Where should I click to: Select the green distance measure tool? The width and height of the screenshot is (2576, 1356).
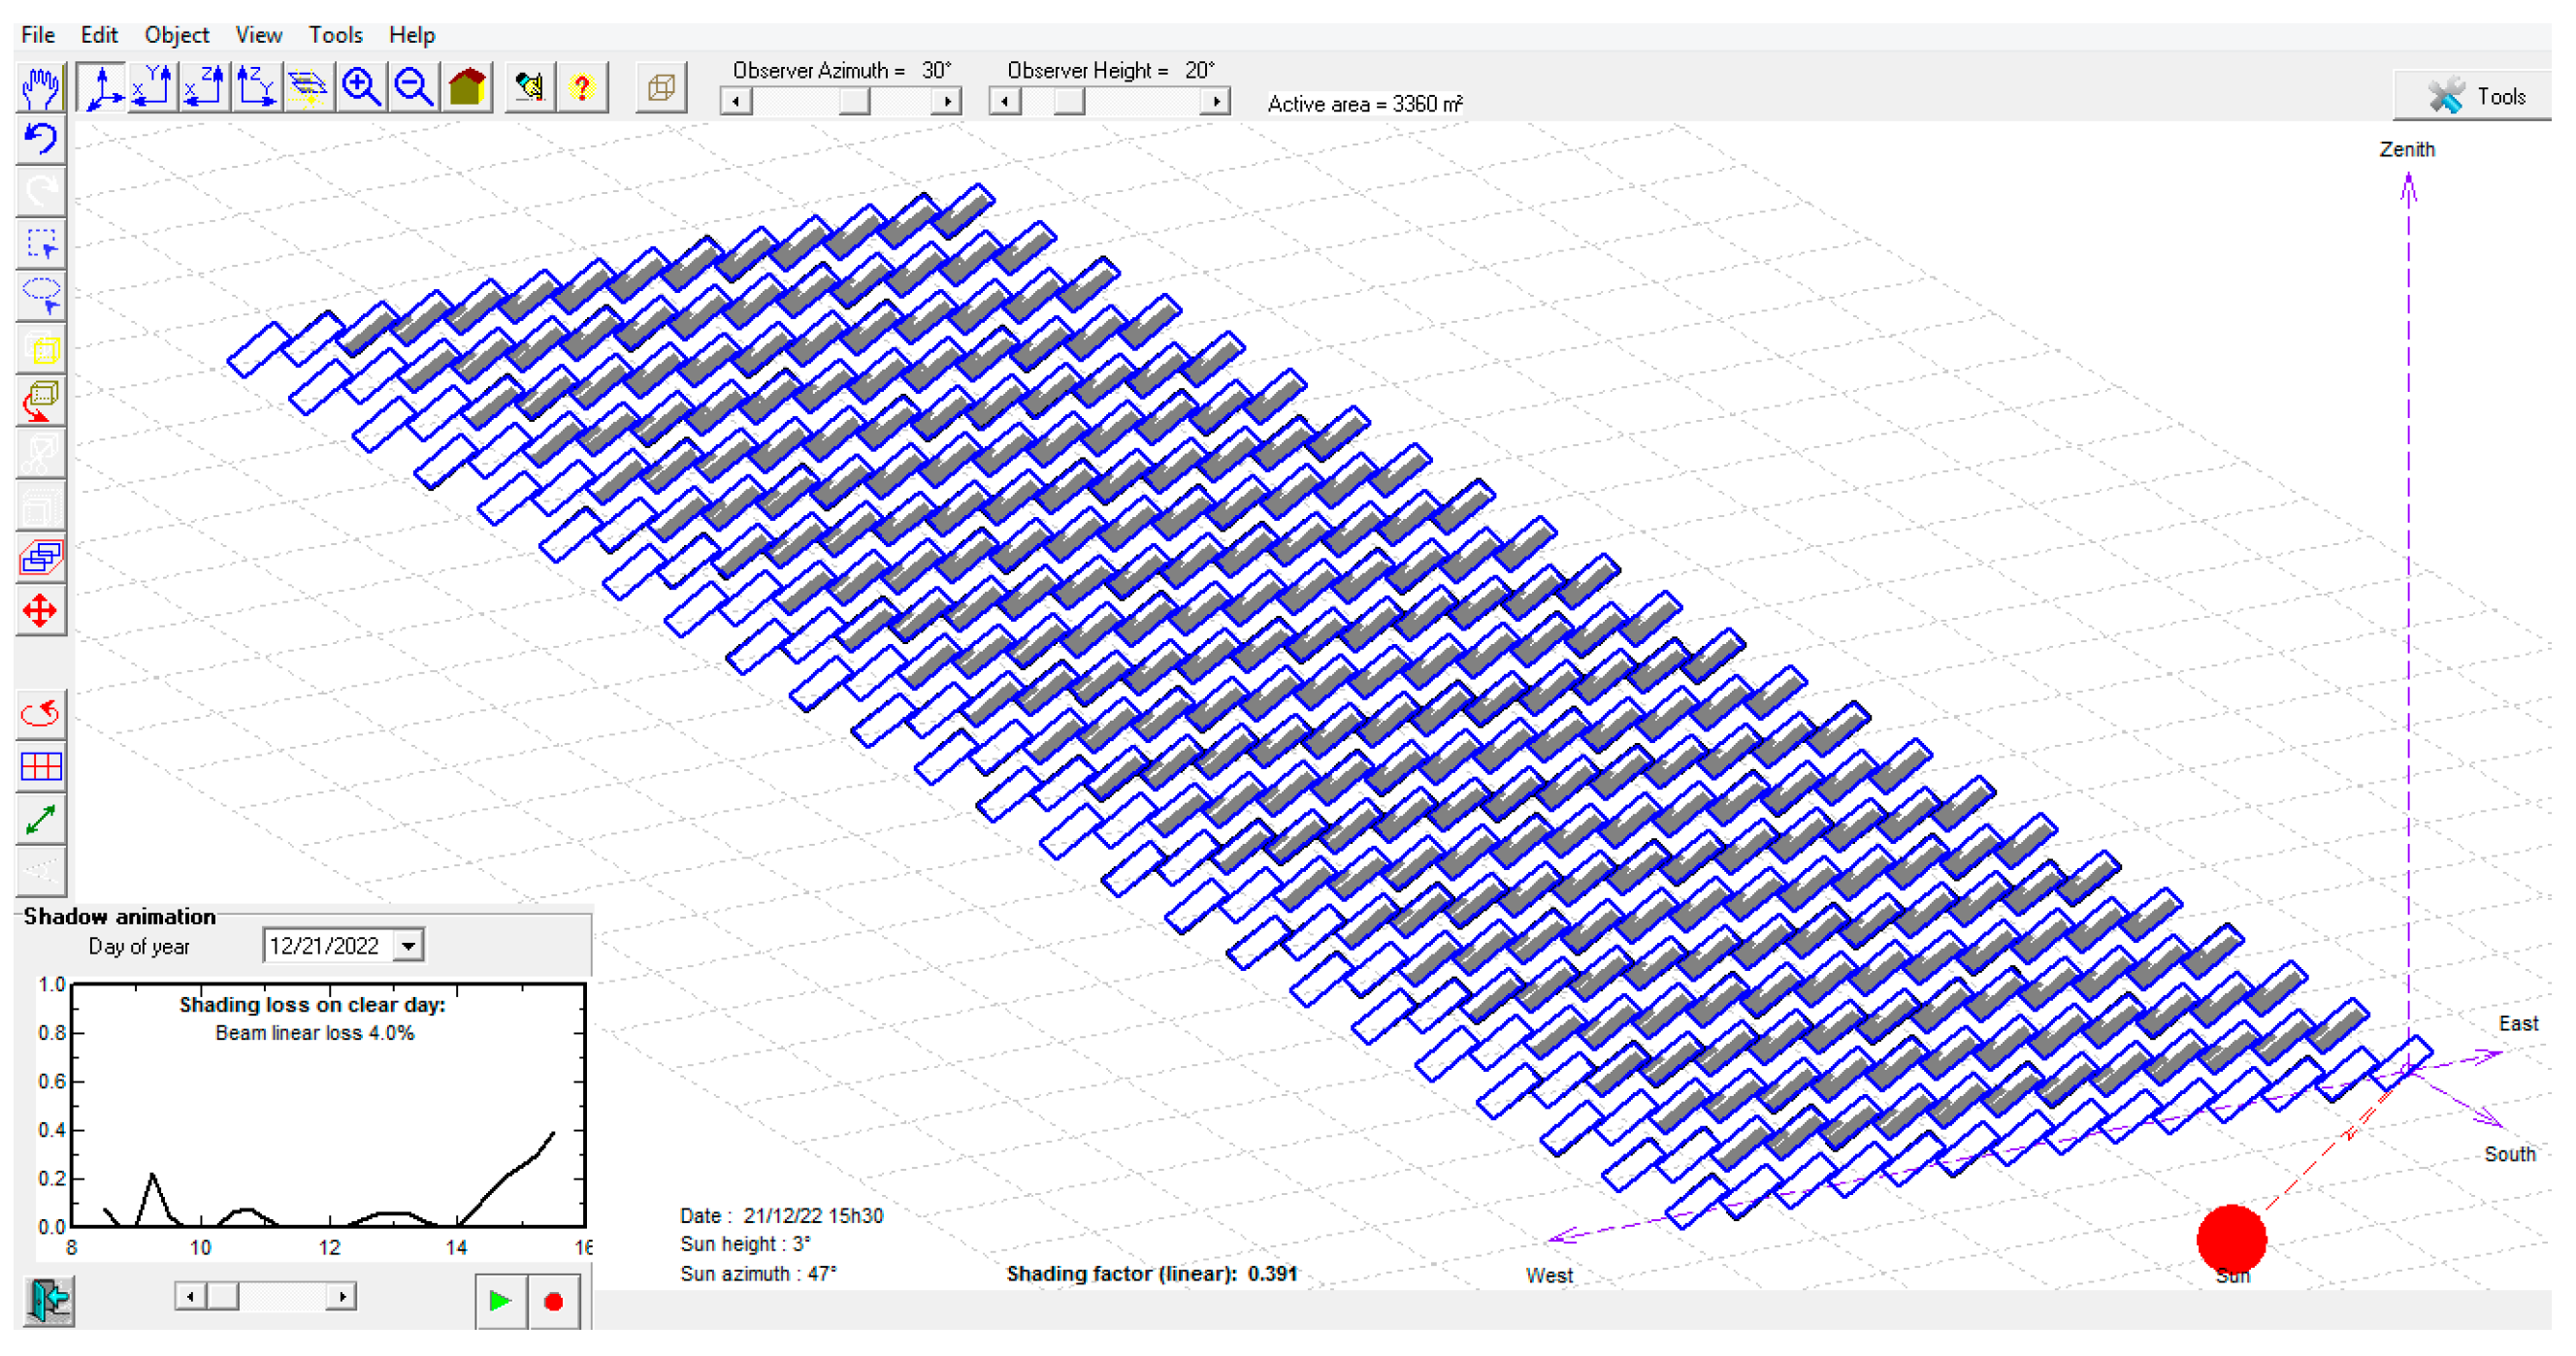click(41, 820)
